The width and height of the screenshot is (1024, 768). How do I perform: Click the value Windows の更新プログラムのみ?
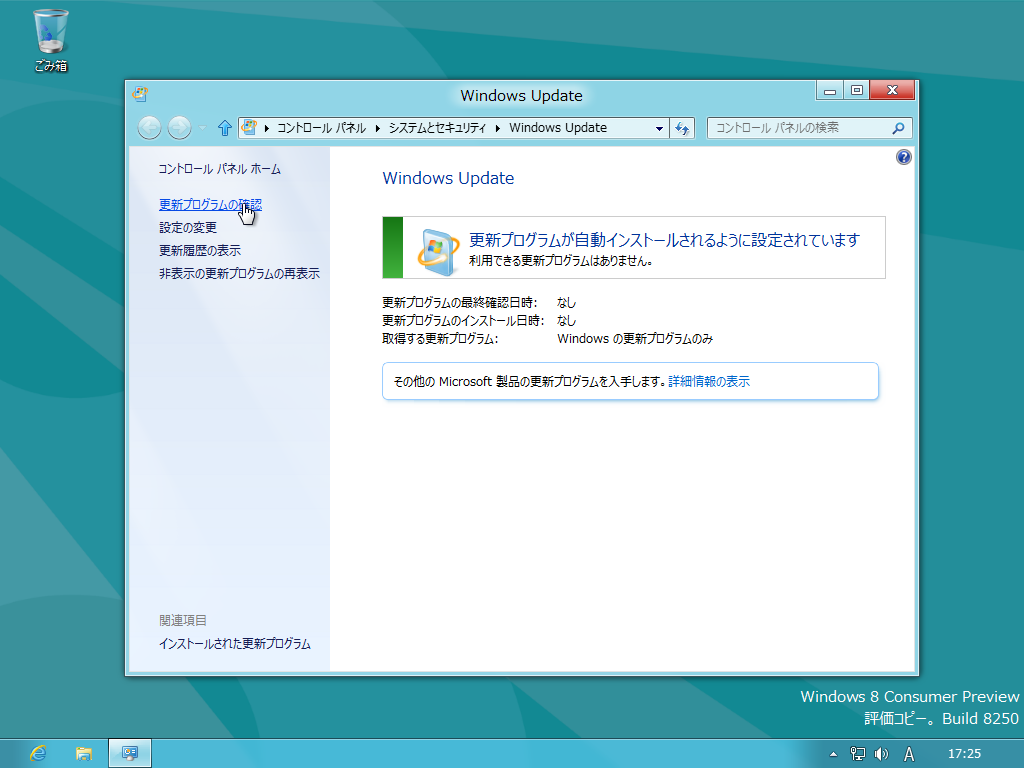(635, 339)
